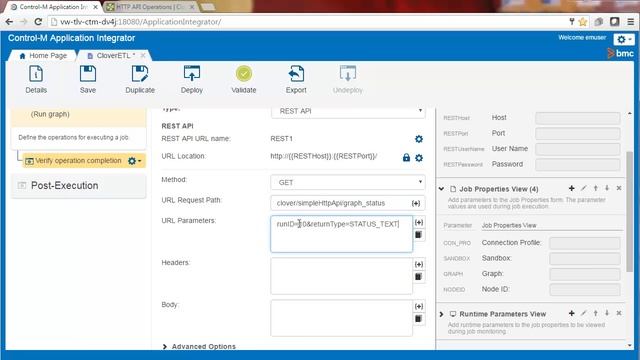Click inside the URL Parameters text area

341,234
